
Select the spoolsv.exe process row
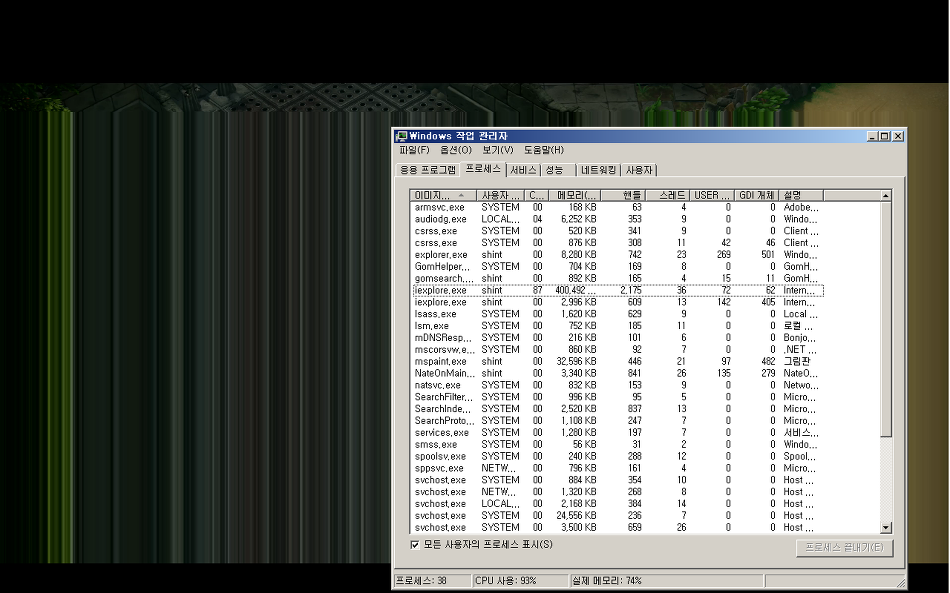617,456
